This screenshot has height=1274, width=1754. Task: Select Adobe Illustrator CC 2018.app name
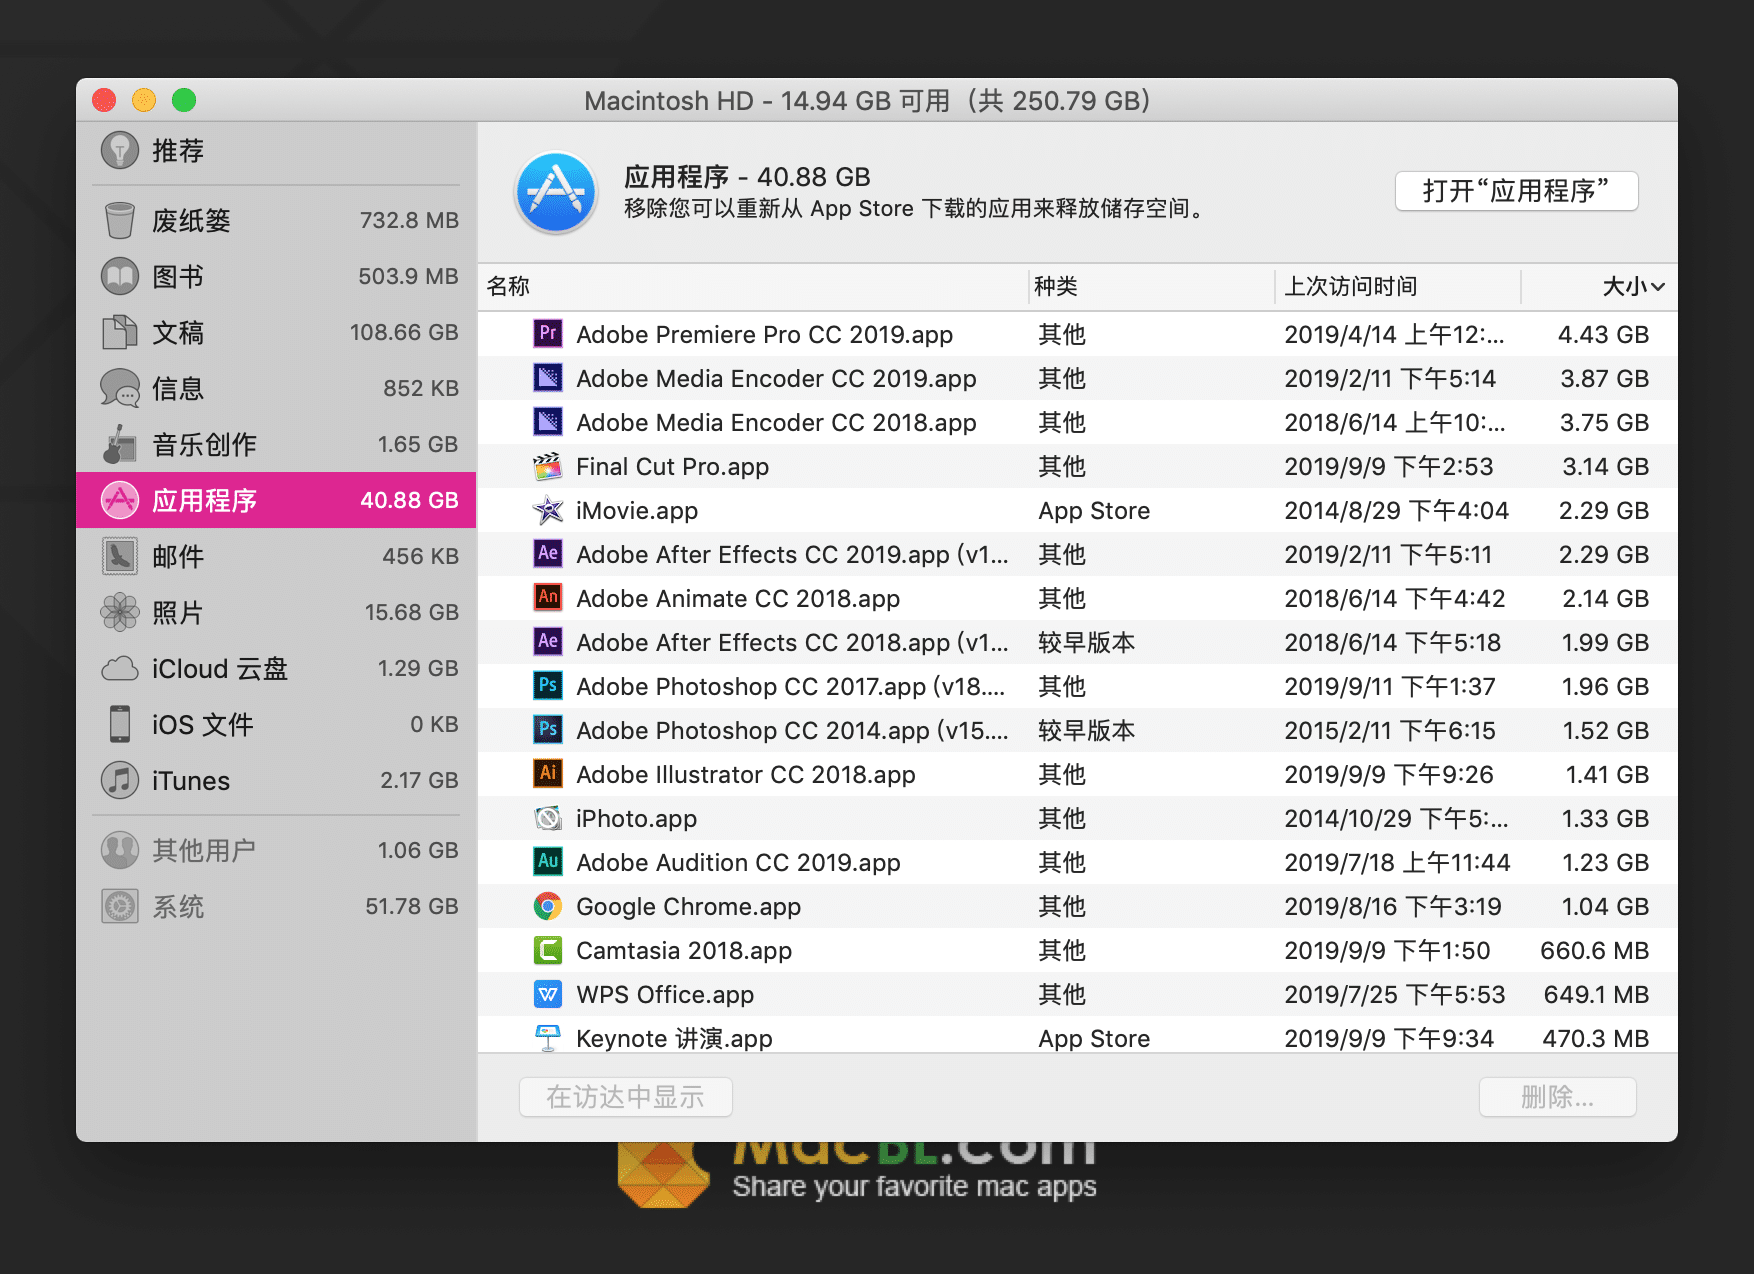(x=745, y=774)
